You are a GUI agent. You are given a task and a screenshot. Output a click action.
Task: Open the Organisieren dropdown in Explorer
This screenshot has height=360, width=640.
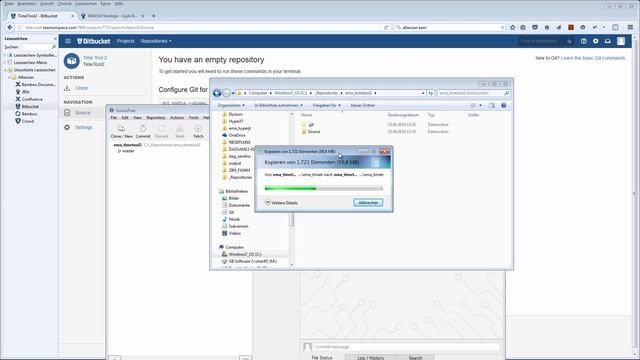coord(231,105)
